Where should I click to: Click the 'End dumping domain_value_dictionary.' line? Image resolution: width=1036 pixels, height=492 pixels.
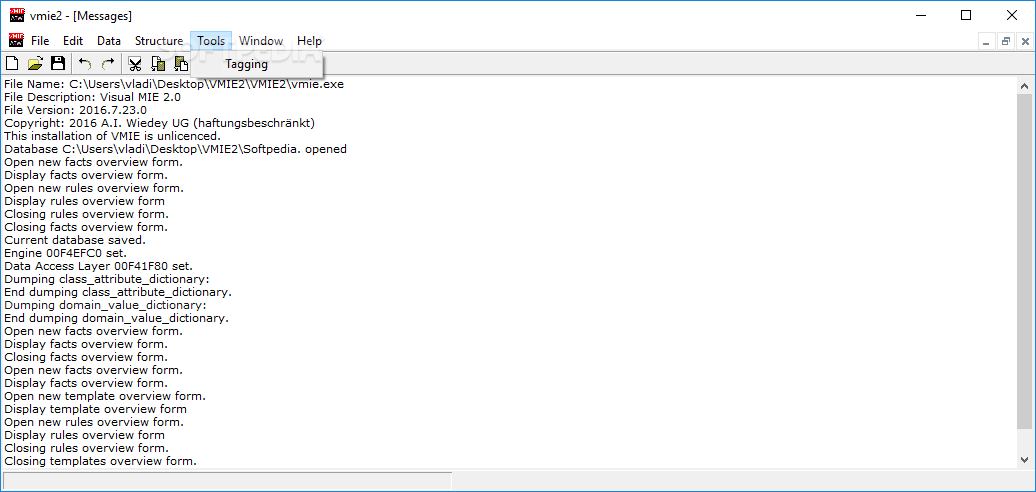pos(116,318)
